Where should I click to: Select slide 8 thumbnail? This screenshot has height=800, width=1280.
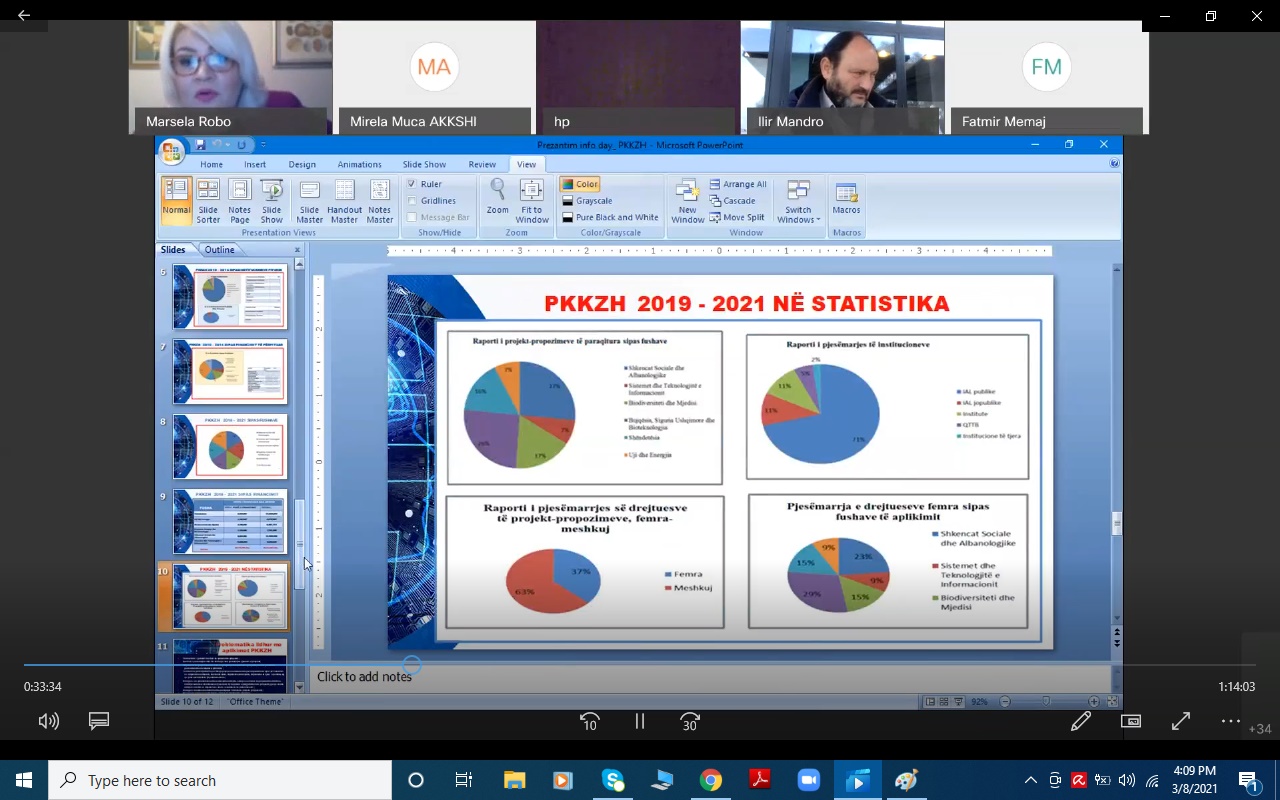click(230, 447)
